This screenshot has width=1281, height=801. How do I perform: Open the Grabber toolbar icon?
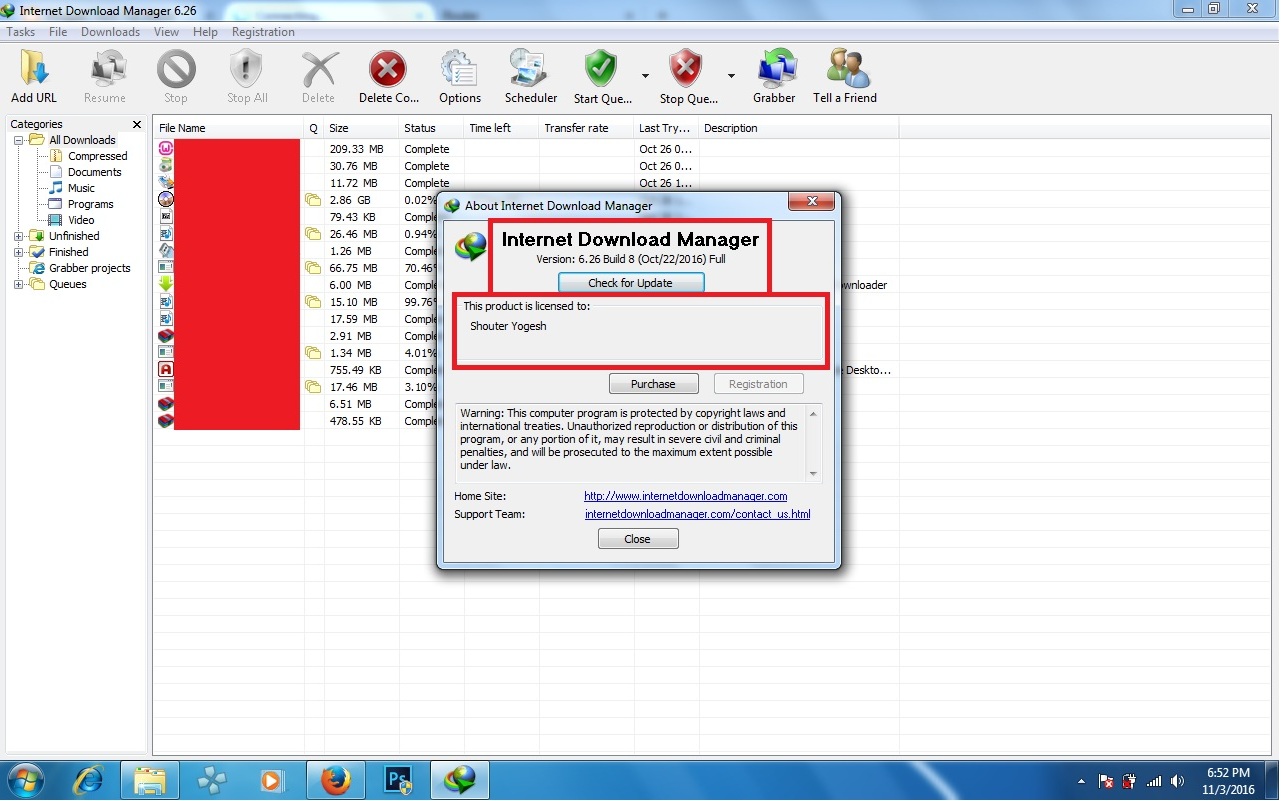point(775,70)
